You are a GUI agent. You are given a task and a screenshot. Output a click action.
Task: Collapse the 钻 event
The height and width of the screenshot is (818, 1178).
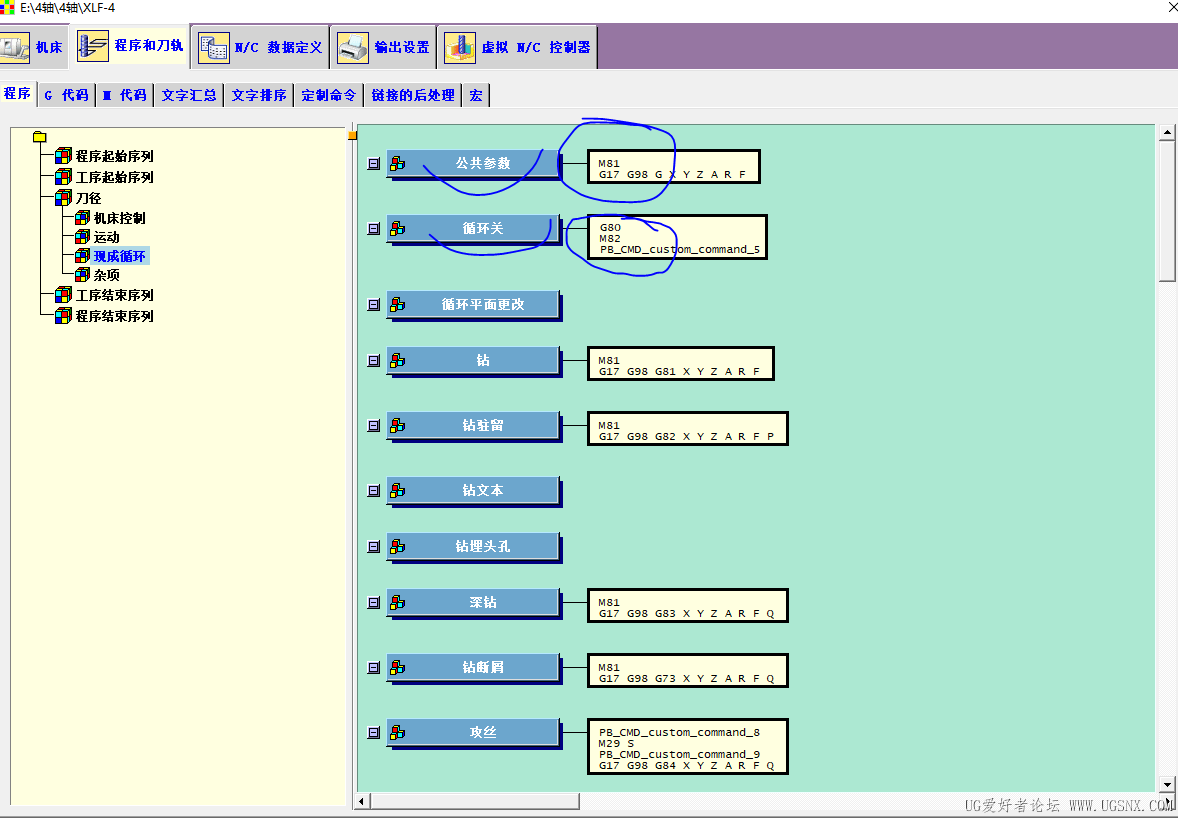point(373,361)
